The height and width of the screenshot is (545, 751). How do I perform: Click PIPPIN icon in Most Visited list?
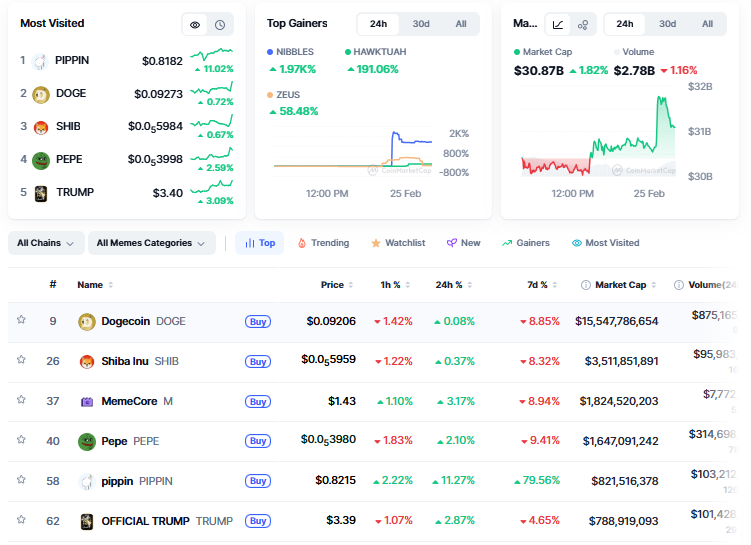click(40, 61)
